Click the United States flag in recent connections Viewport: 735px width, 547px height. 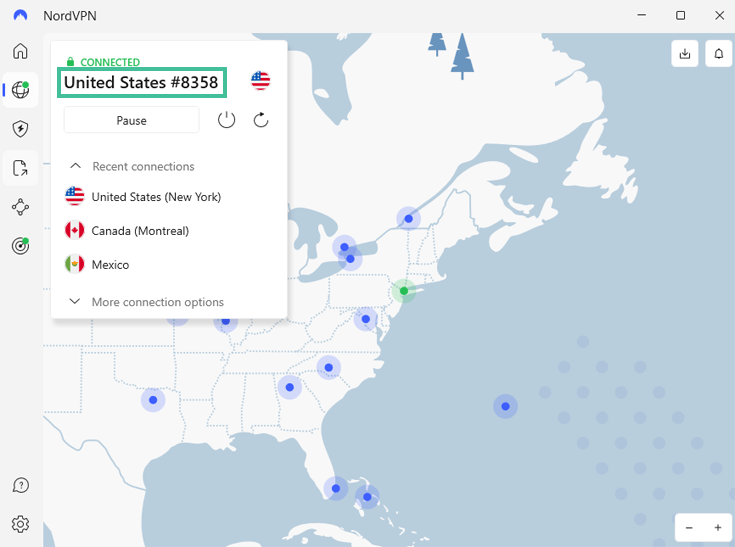pyautogui.click(x=75, y=196)
